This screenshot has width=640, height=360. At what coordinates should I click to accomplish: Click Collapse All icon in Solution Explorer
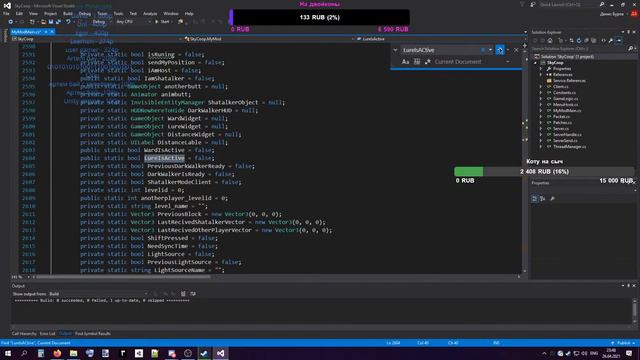[x=587, y=40]
